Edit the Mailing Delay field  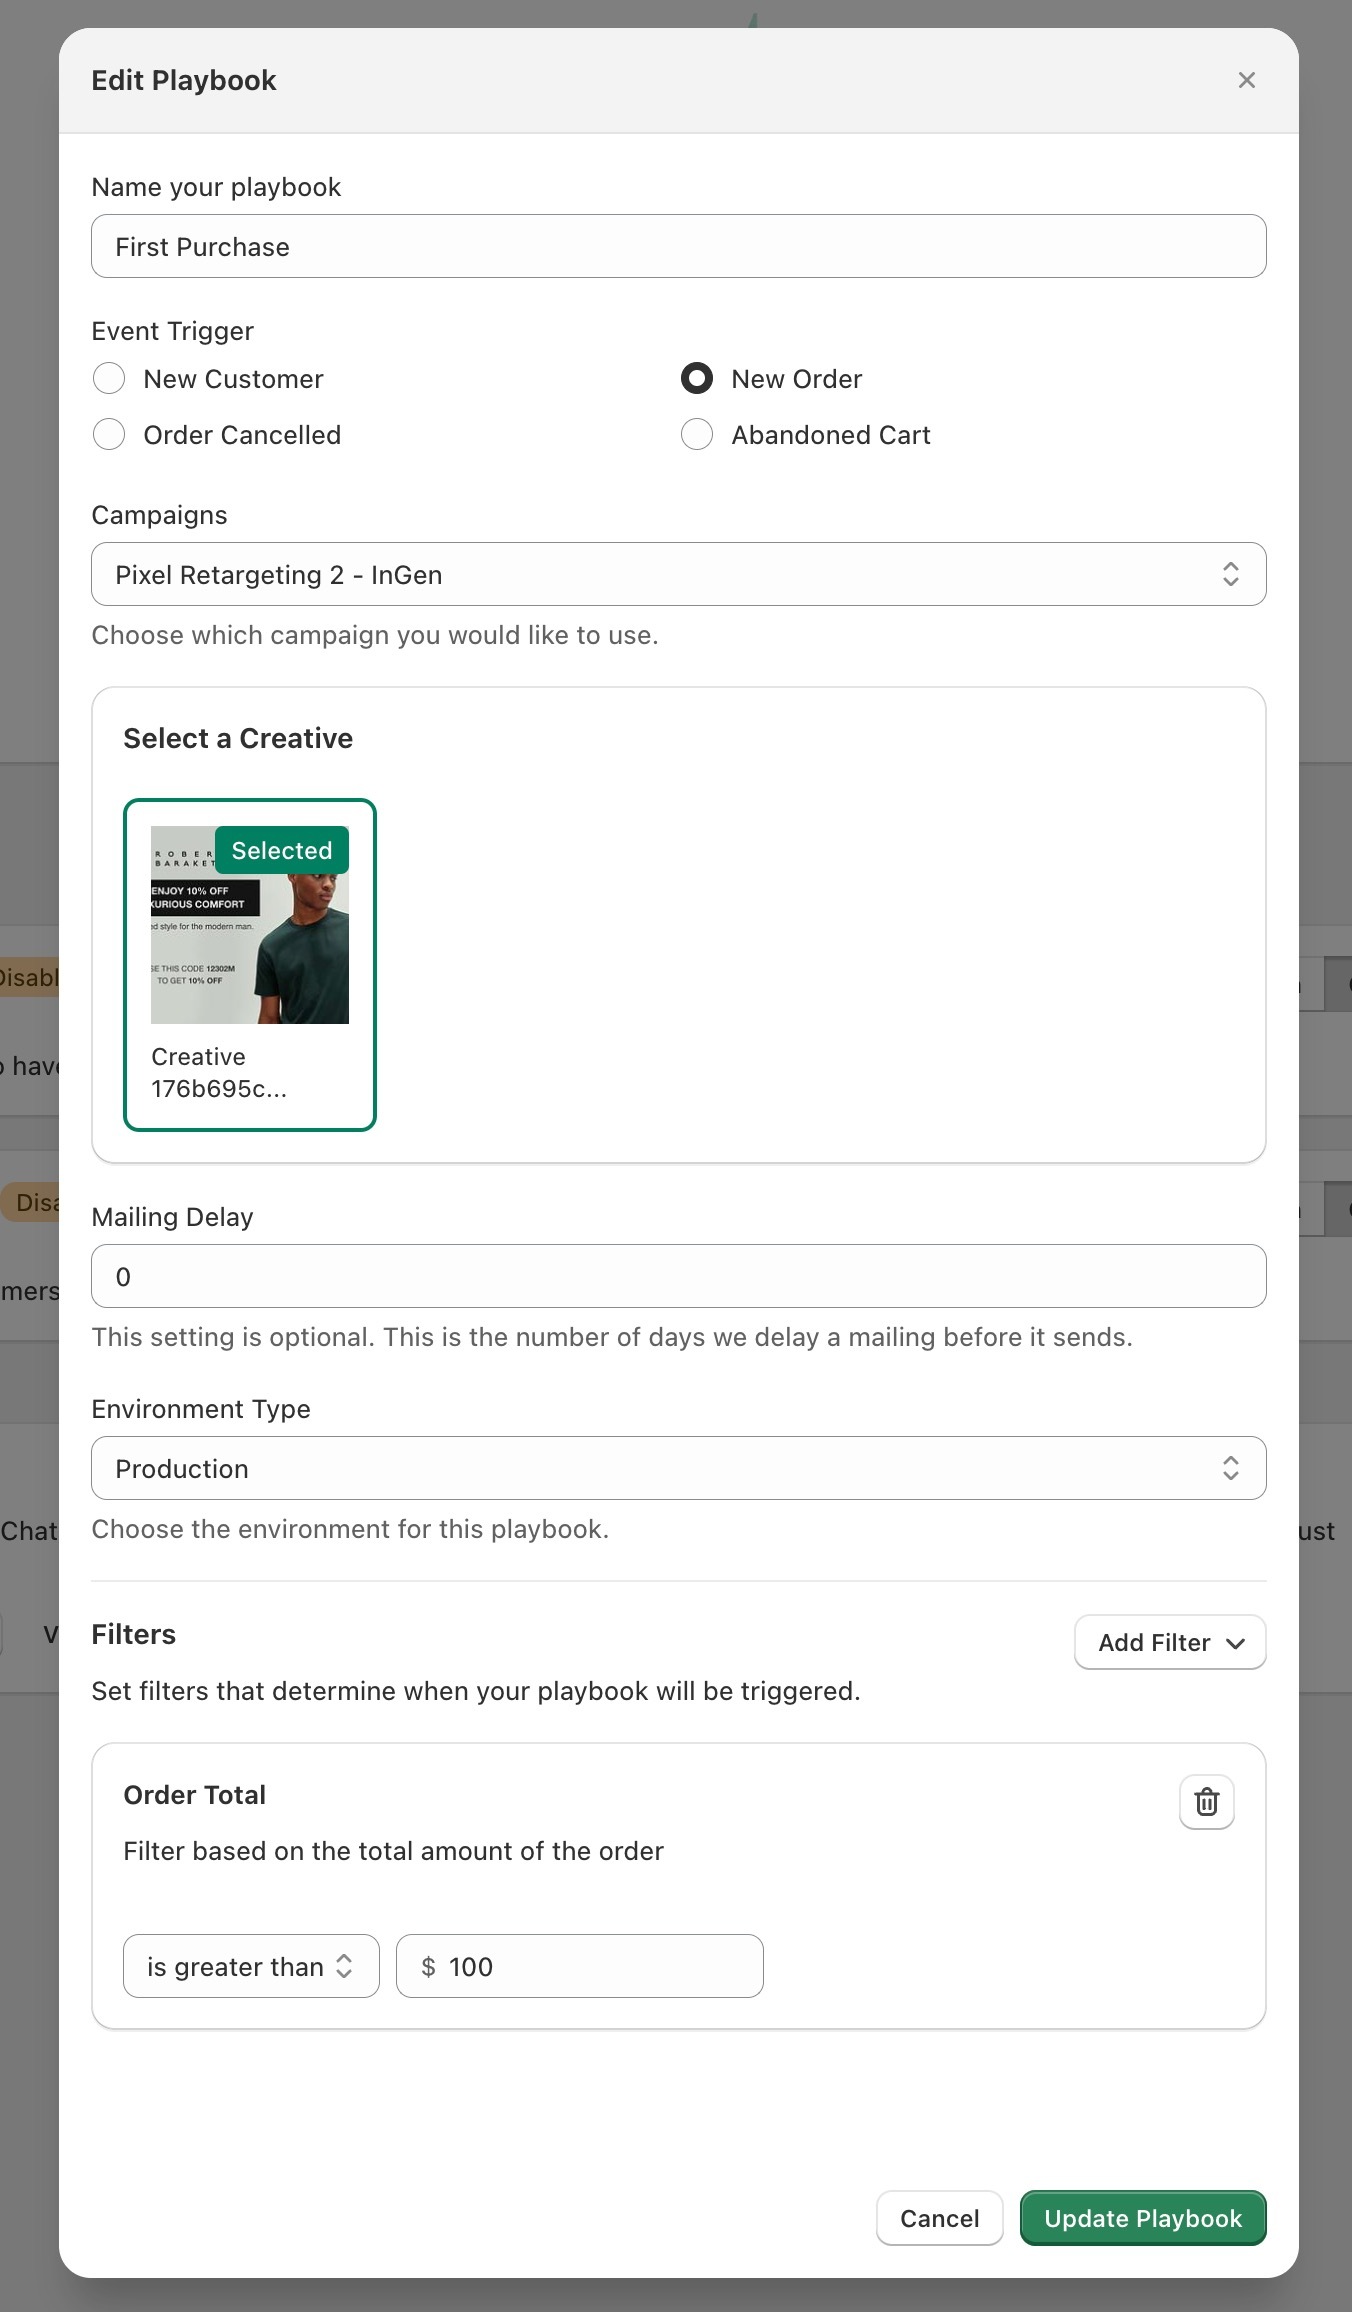tap(679, 1276)
